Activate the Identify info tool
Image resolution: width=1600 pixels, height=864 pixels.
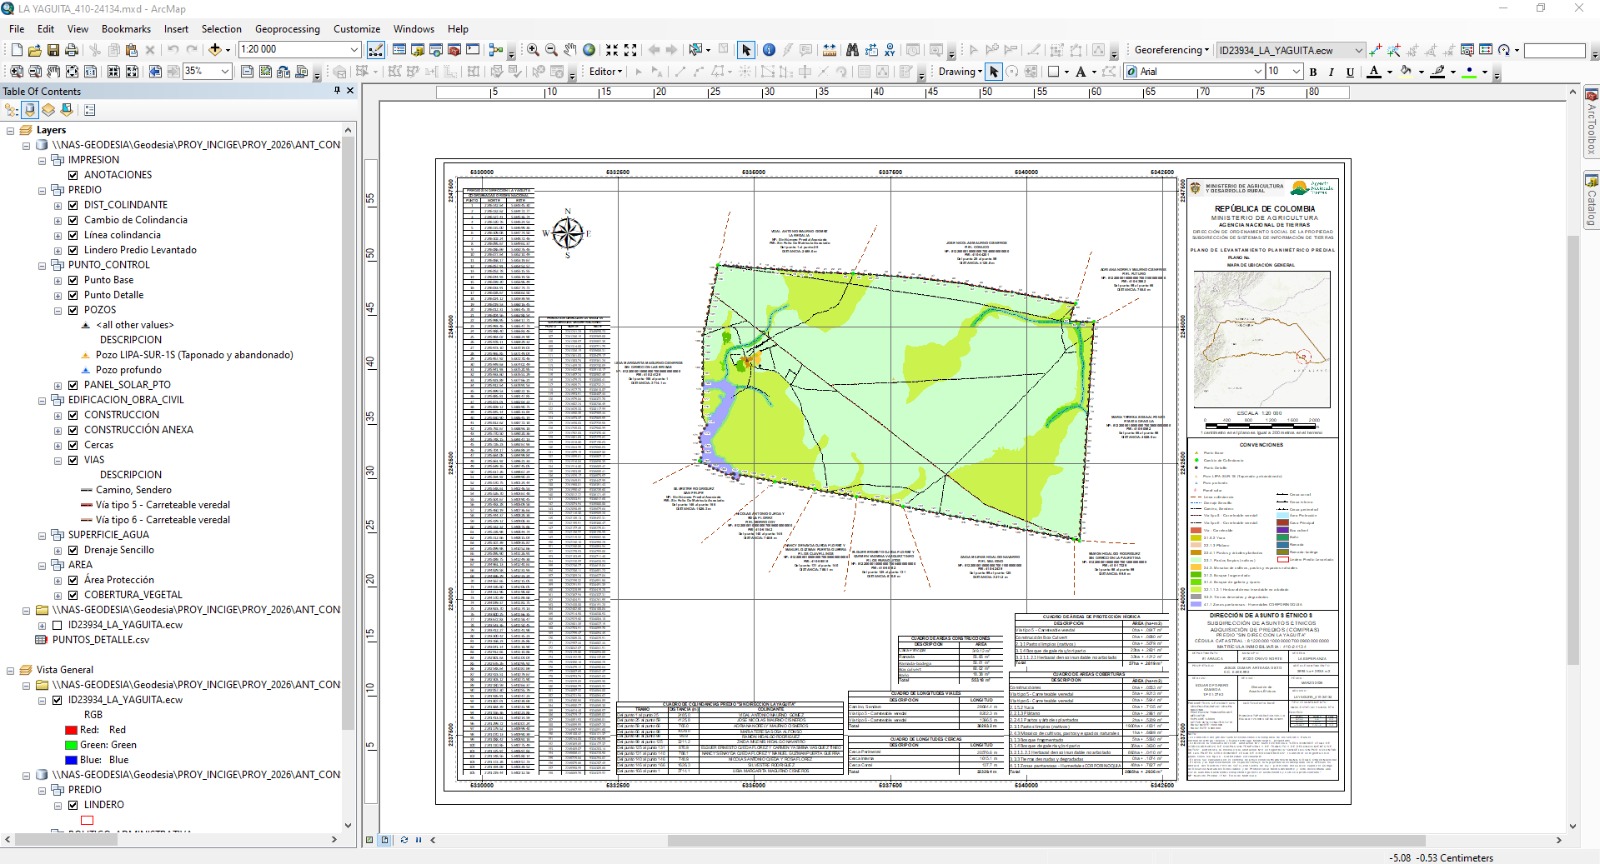[769, 49]
